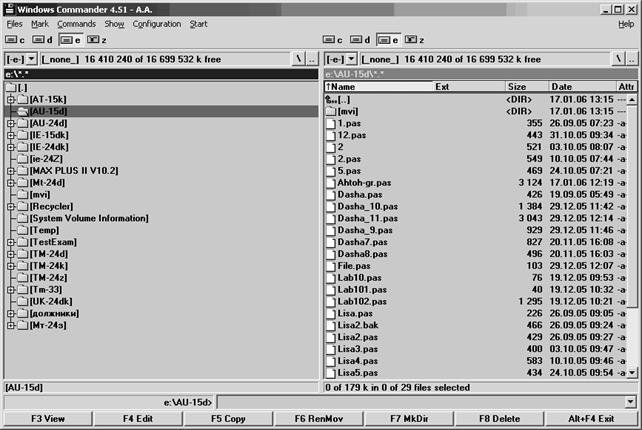Click the F5 Copy button
Screen dimensions: 642x430
pos(228,419)
